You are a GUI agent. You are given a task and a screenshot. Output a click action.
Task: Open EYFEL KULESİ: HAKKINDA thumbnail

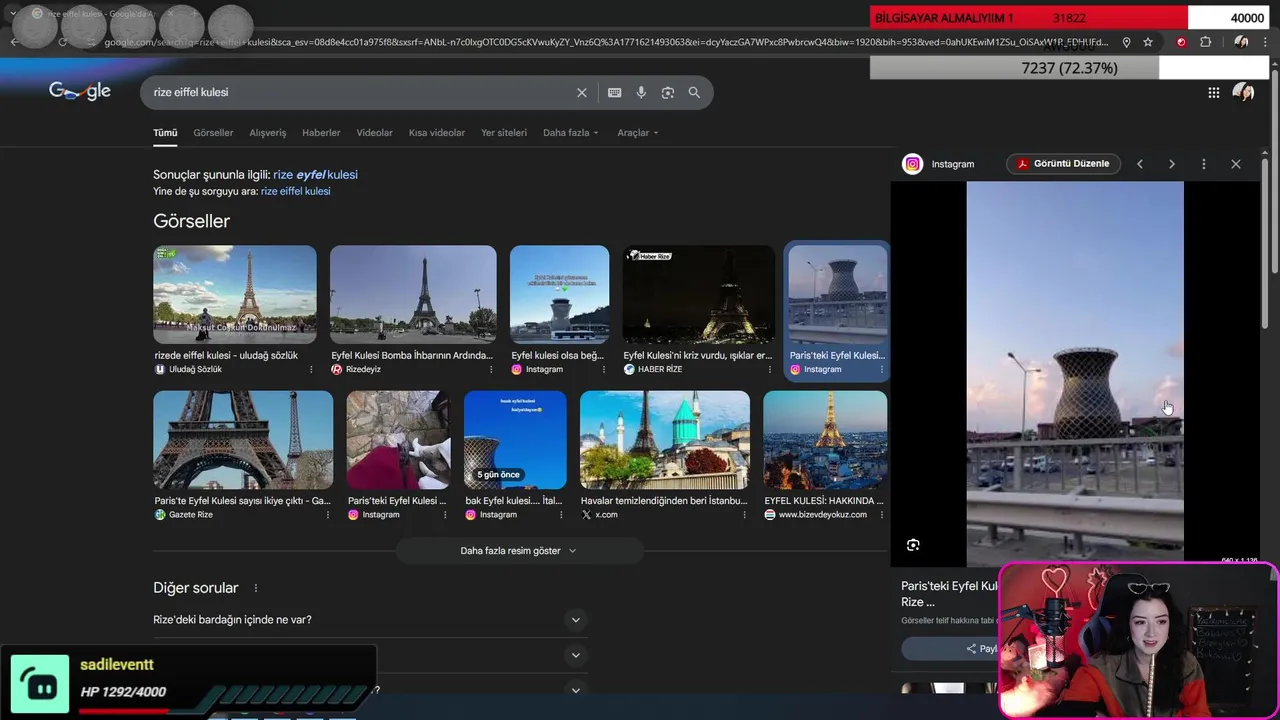pos(825,440)
